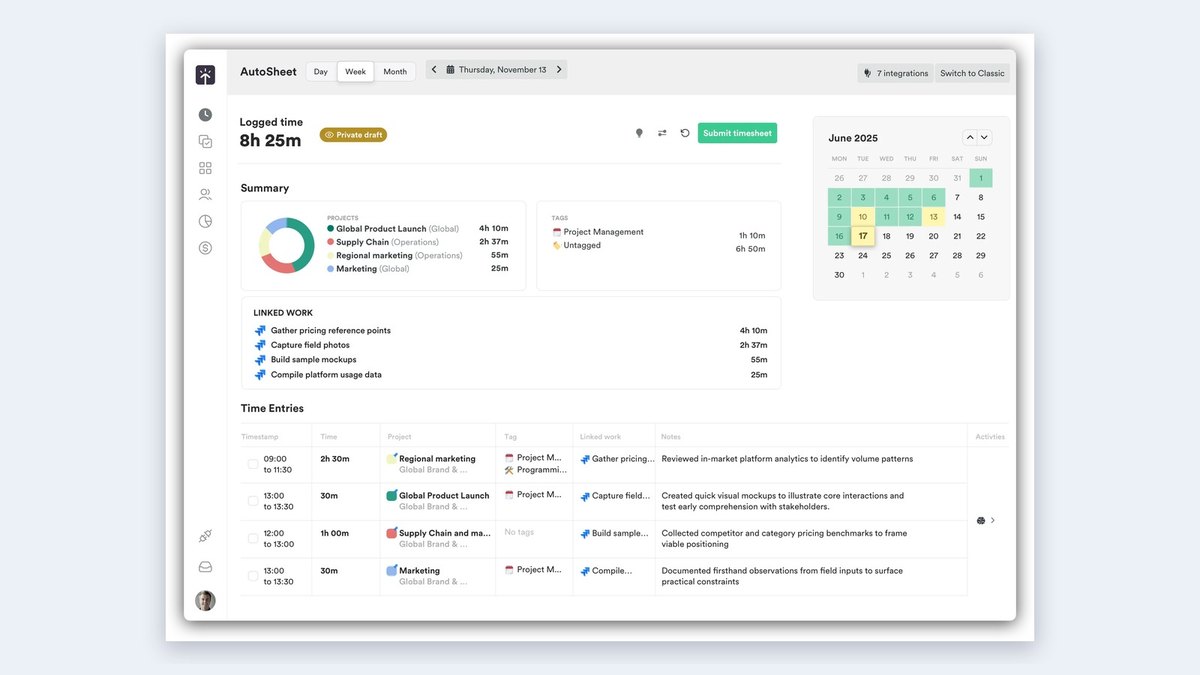Image resolution: width=1200 pixels, height=675 pixels.
Task: Click the Submit timesheet button
Action: click(x=737, y=133)
